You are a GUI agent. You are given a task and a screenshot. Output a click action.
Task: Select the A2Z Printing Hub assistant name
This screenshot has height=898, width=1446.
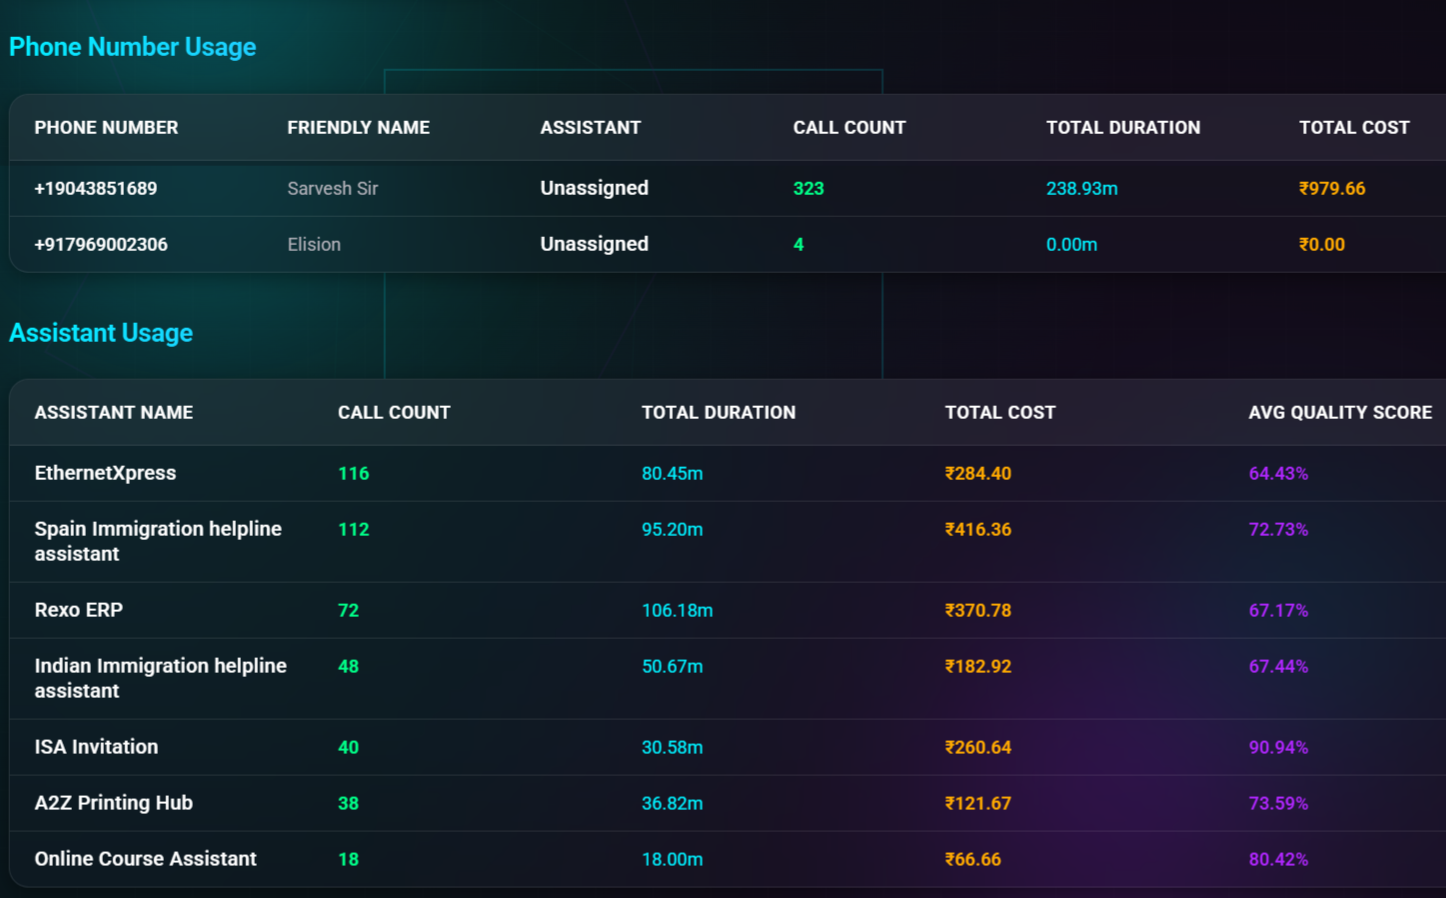[113, 803]
